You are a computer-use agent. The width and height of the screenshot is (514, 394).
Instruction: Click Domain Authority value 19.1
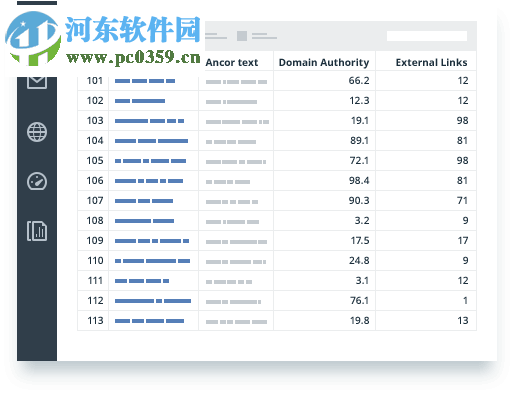[x=360, y=121]
